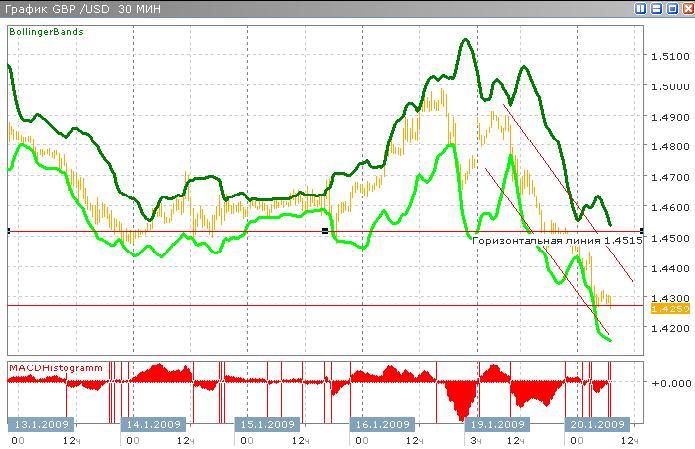Image resolution: width=695 pixels, height=449 pixels.
Task: Click the left handle of horizontal line
Action: [8, 231]
